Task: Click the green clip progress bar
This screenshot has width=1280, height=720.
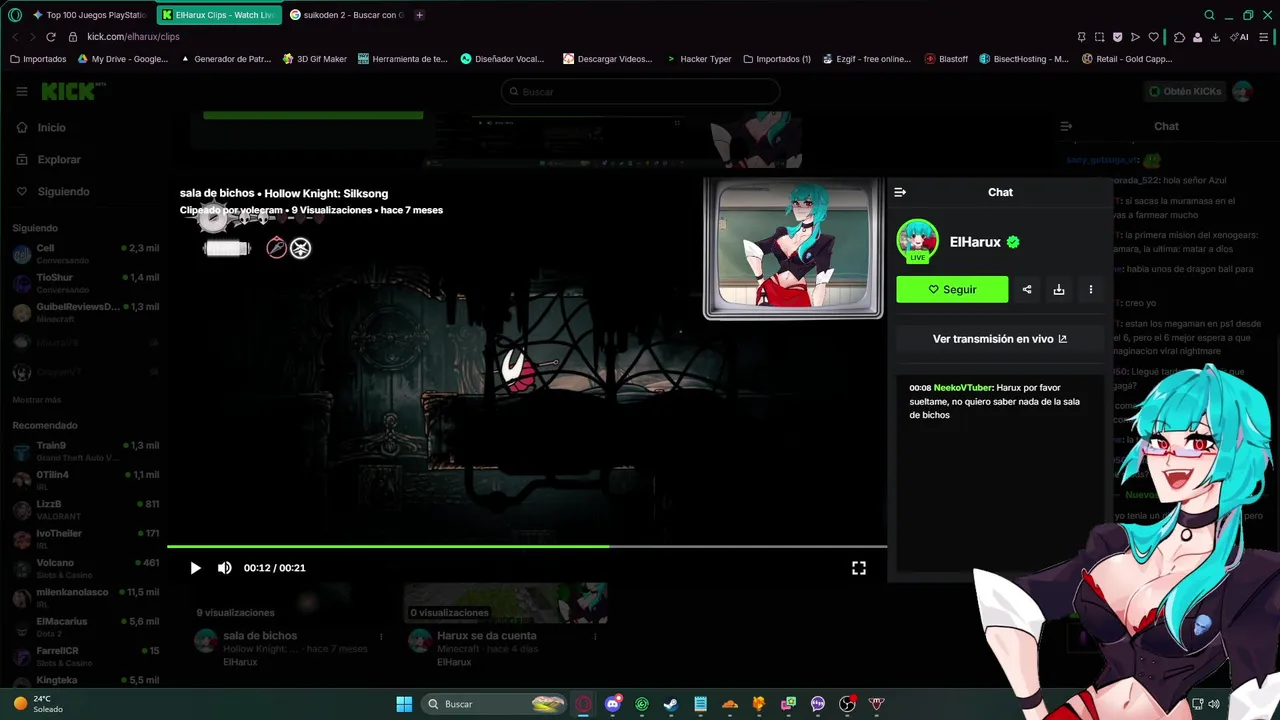Action: [526, 546]
